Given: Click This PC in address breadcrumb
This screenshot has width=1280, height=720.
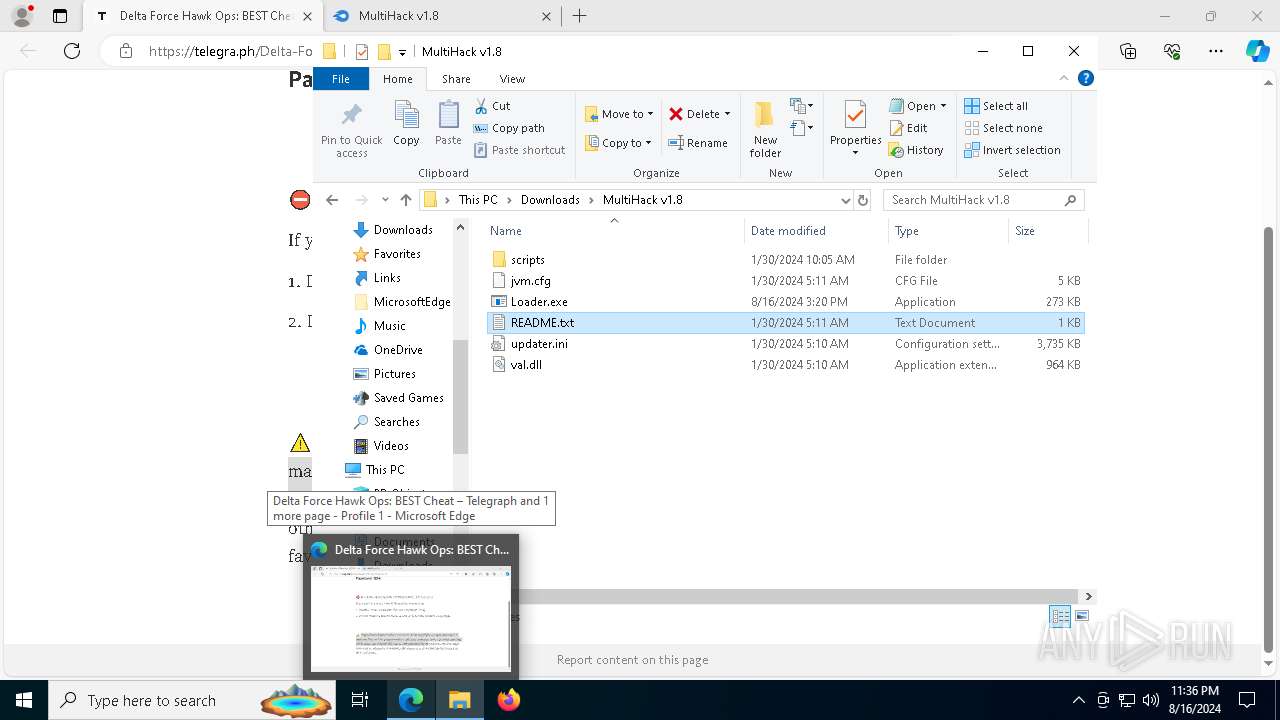Looking at the screenshot, I should pyautogui.click(x=478, y=200).
